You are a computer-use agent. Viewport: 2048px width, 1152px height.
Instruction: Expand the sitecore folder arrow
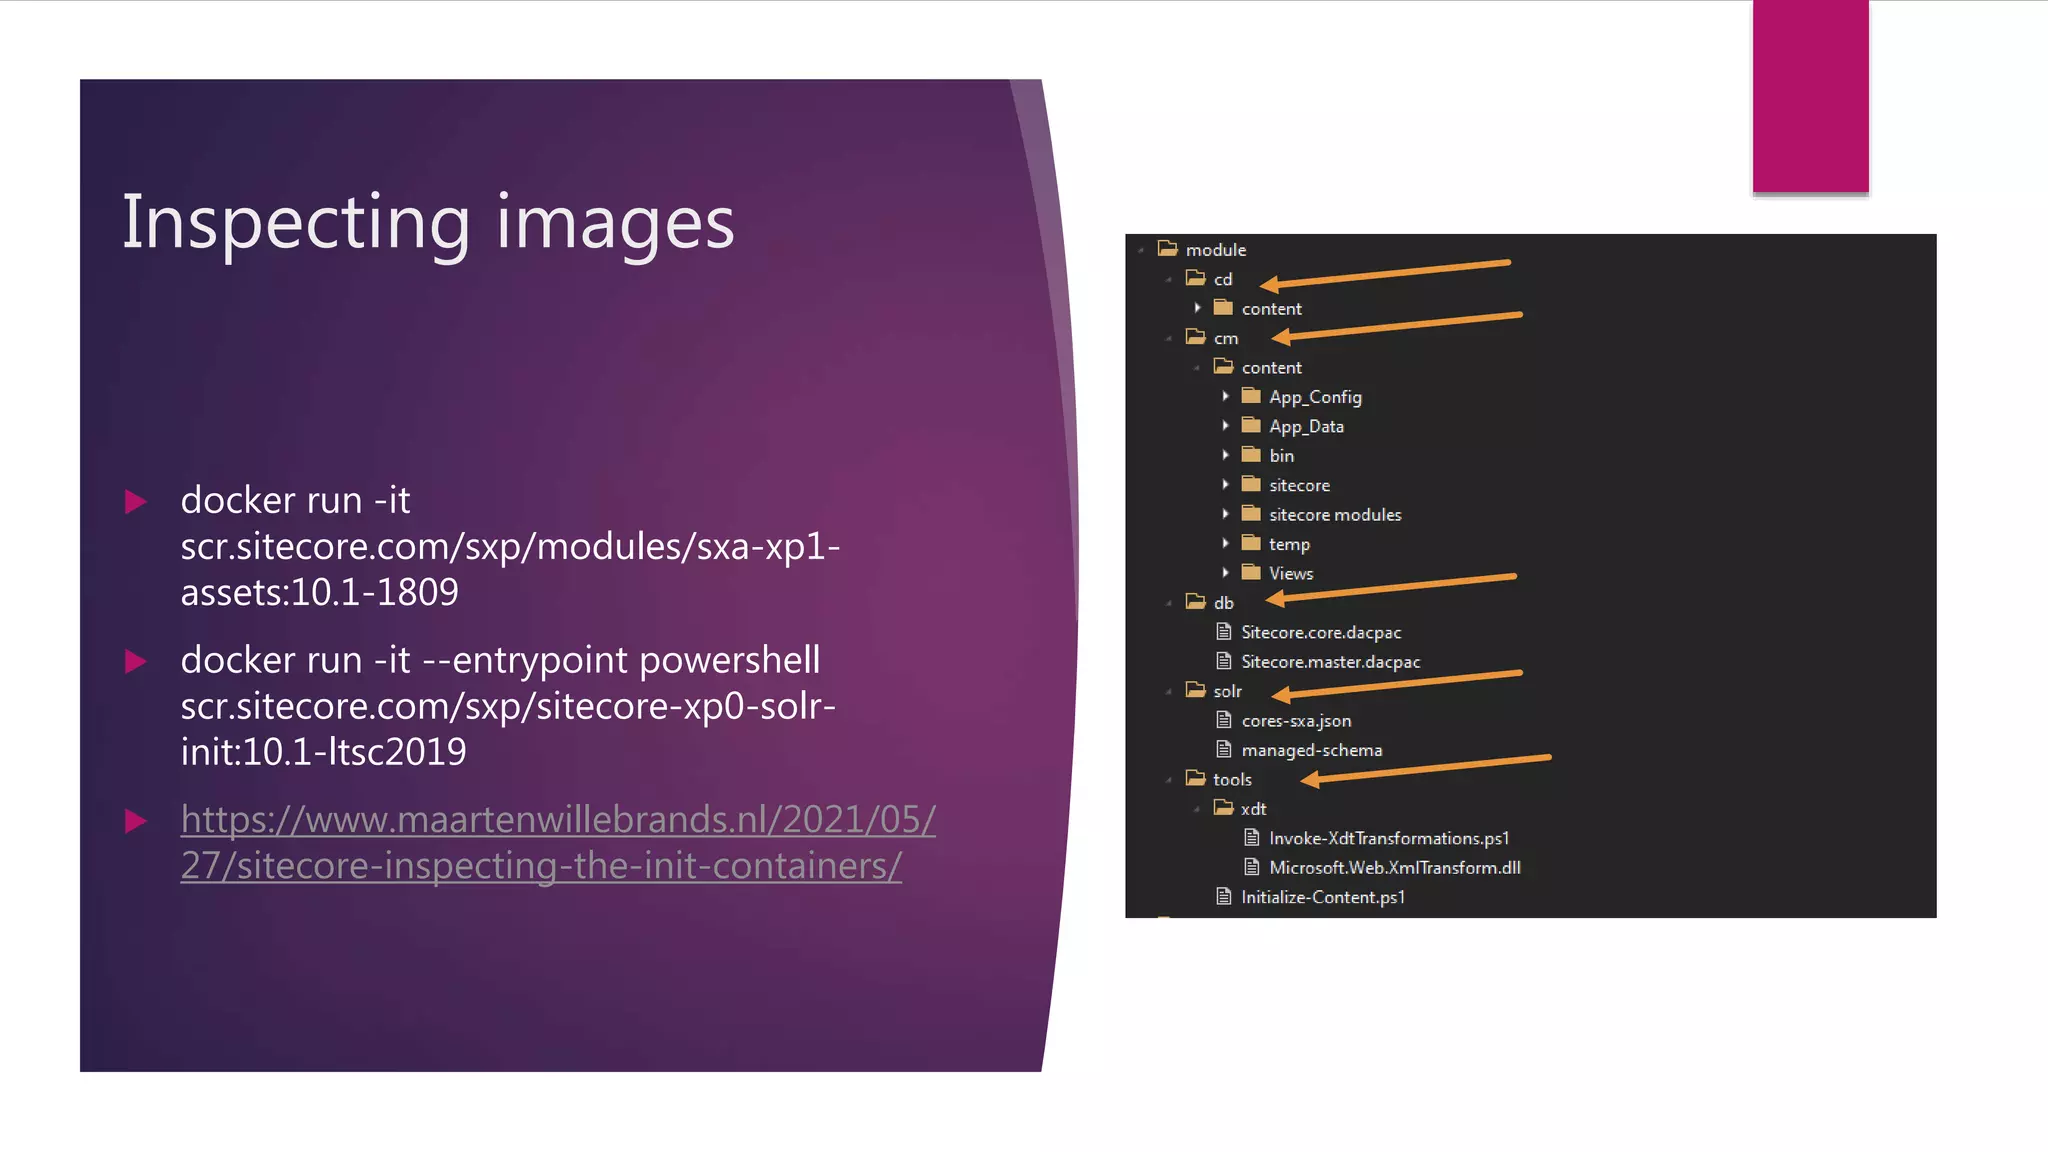[x=1225, y=484]
